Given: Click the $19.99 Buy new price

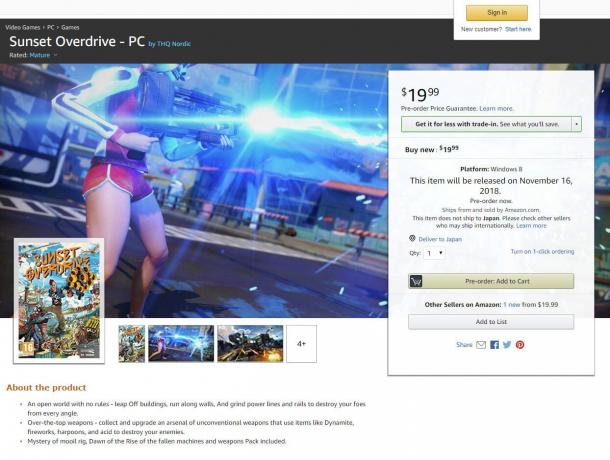Looking at the screenshot, I should point(449,149).
